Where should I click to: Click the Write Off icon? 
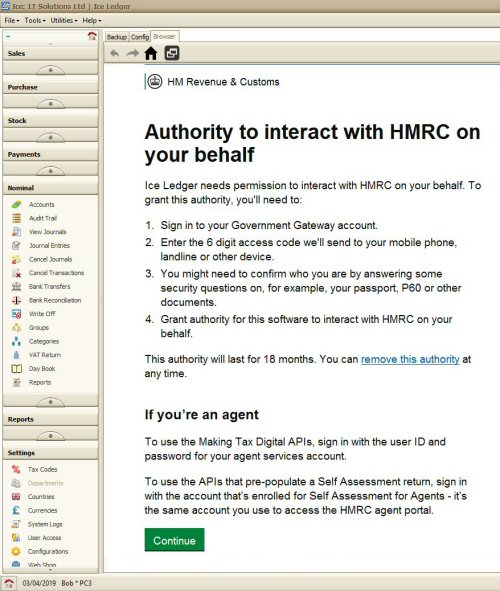tap(16, 314)
